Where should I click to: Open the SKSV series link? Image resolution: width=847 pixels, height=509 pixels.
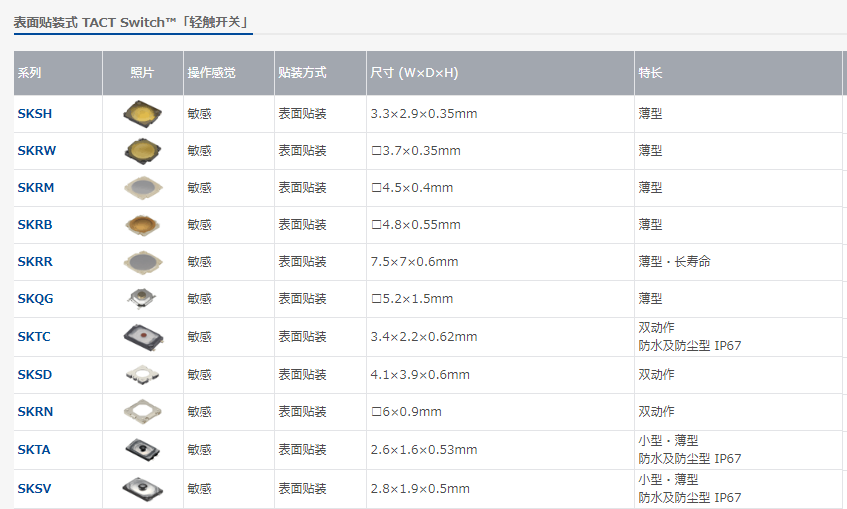pos(34,489)
